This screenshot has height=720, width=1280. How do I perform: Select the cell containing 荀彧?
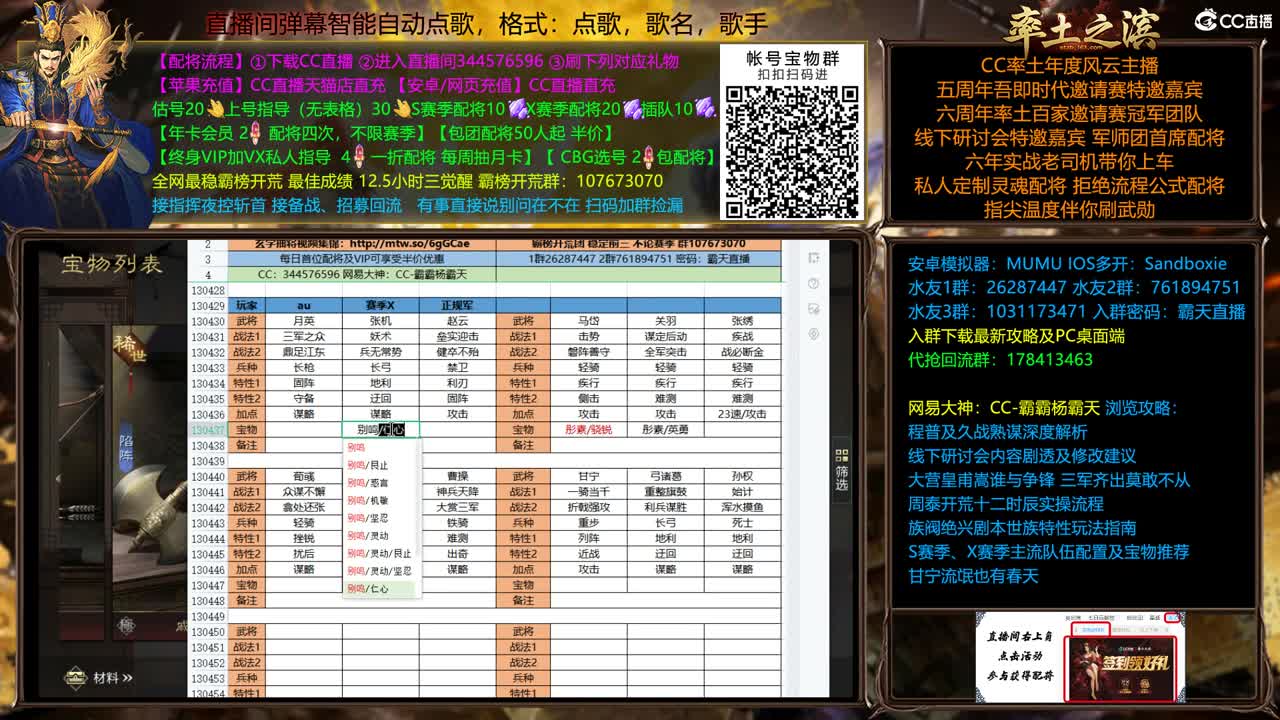point(303,476)
